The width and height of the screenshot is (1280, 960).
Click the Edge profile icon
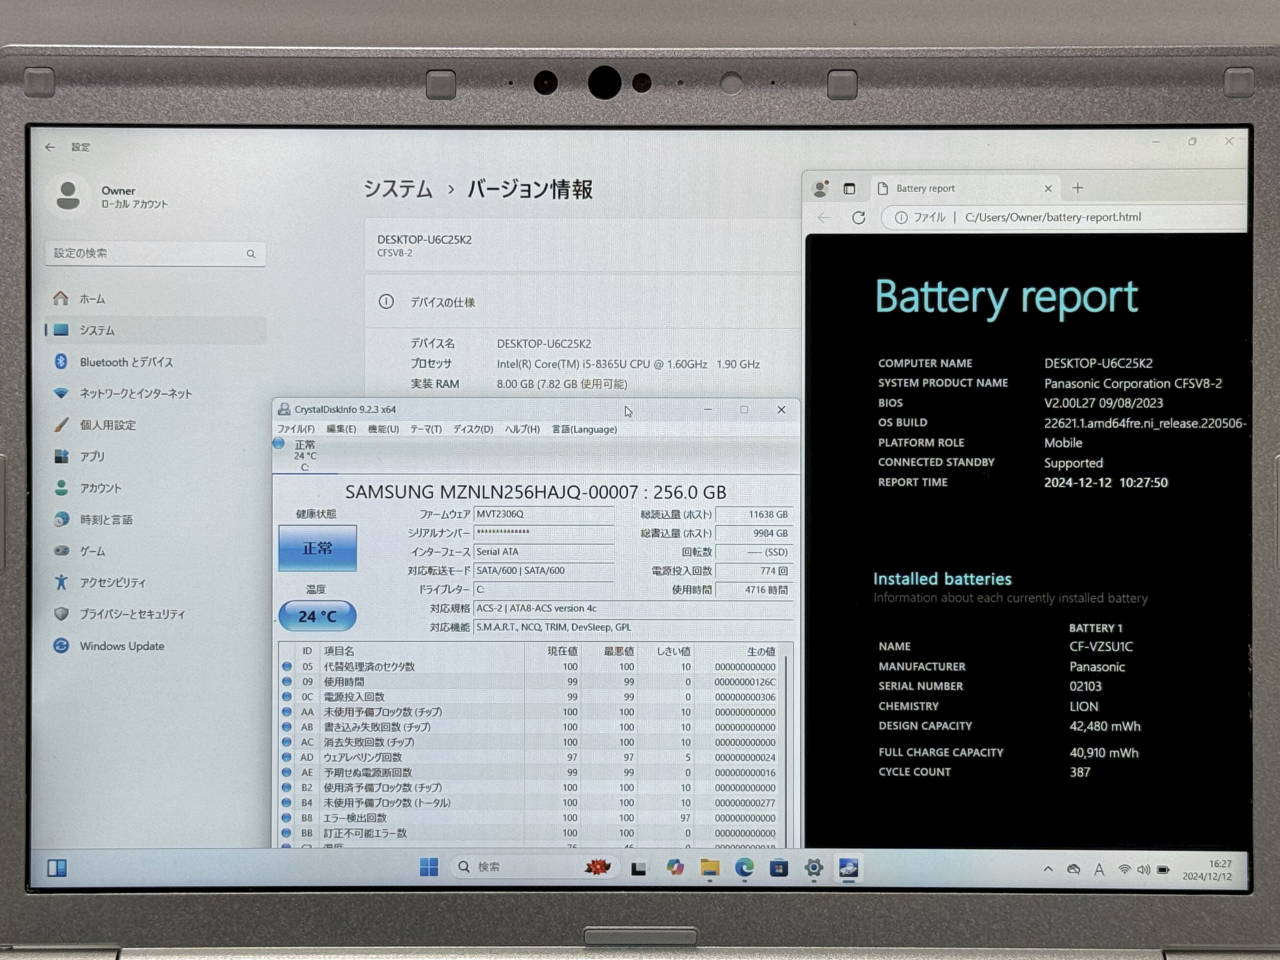tap(821, 188)
